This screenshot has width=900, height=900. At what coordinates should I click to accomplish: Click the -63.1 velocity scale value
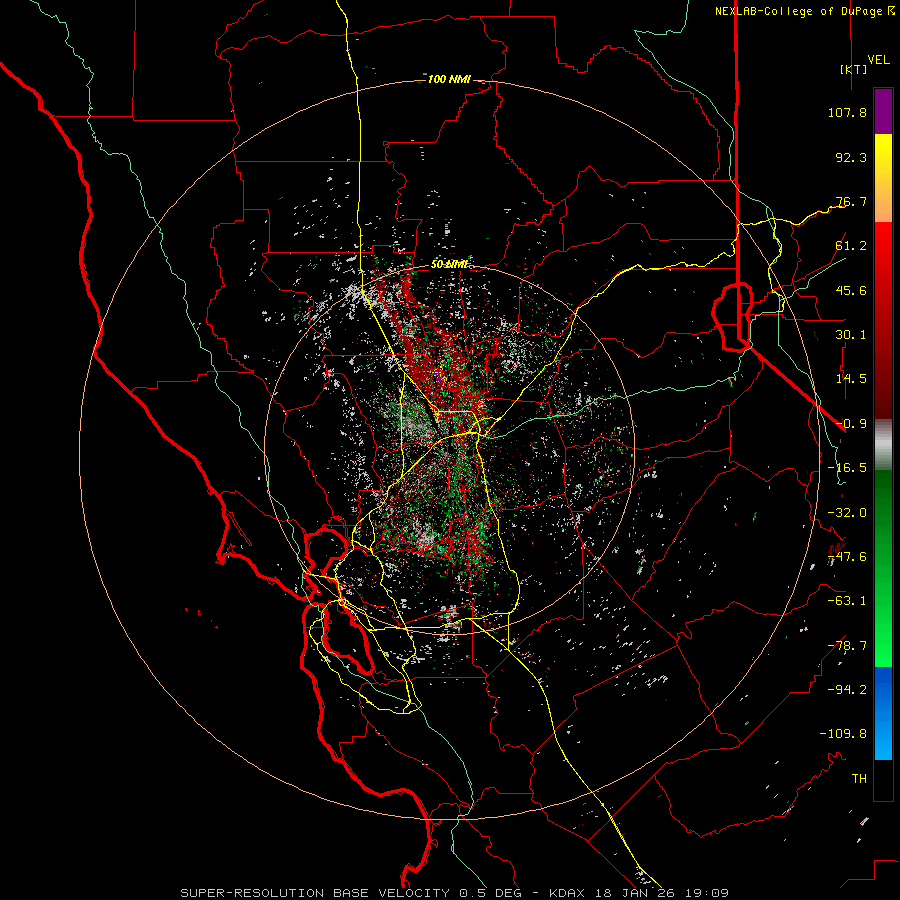(847, 601)
